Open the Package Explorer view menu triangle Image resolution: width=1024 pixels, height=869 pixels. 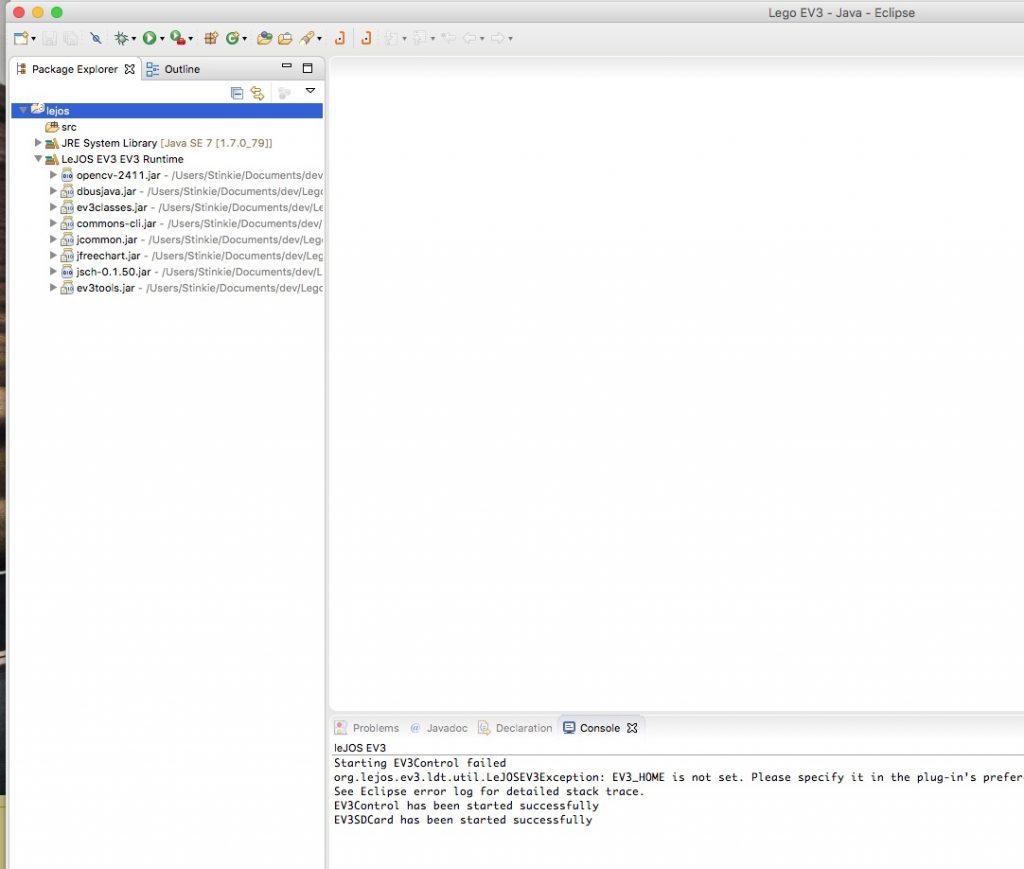coord(310,91)
